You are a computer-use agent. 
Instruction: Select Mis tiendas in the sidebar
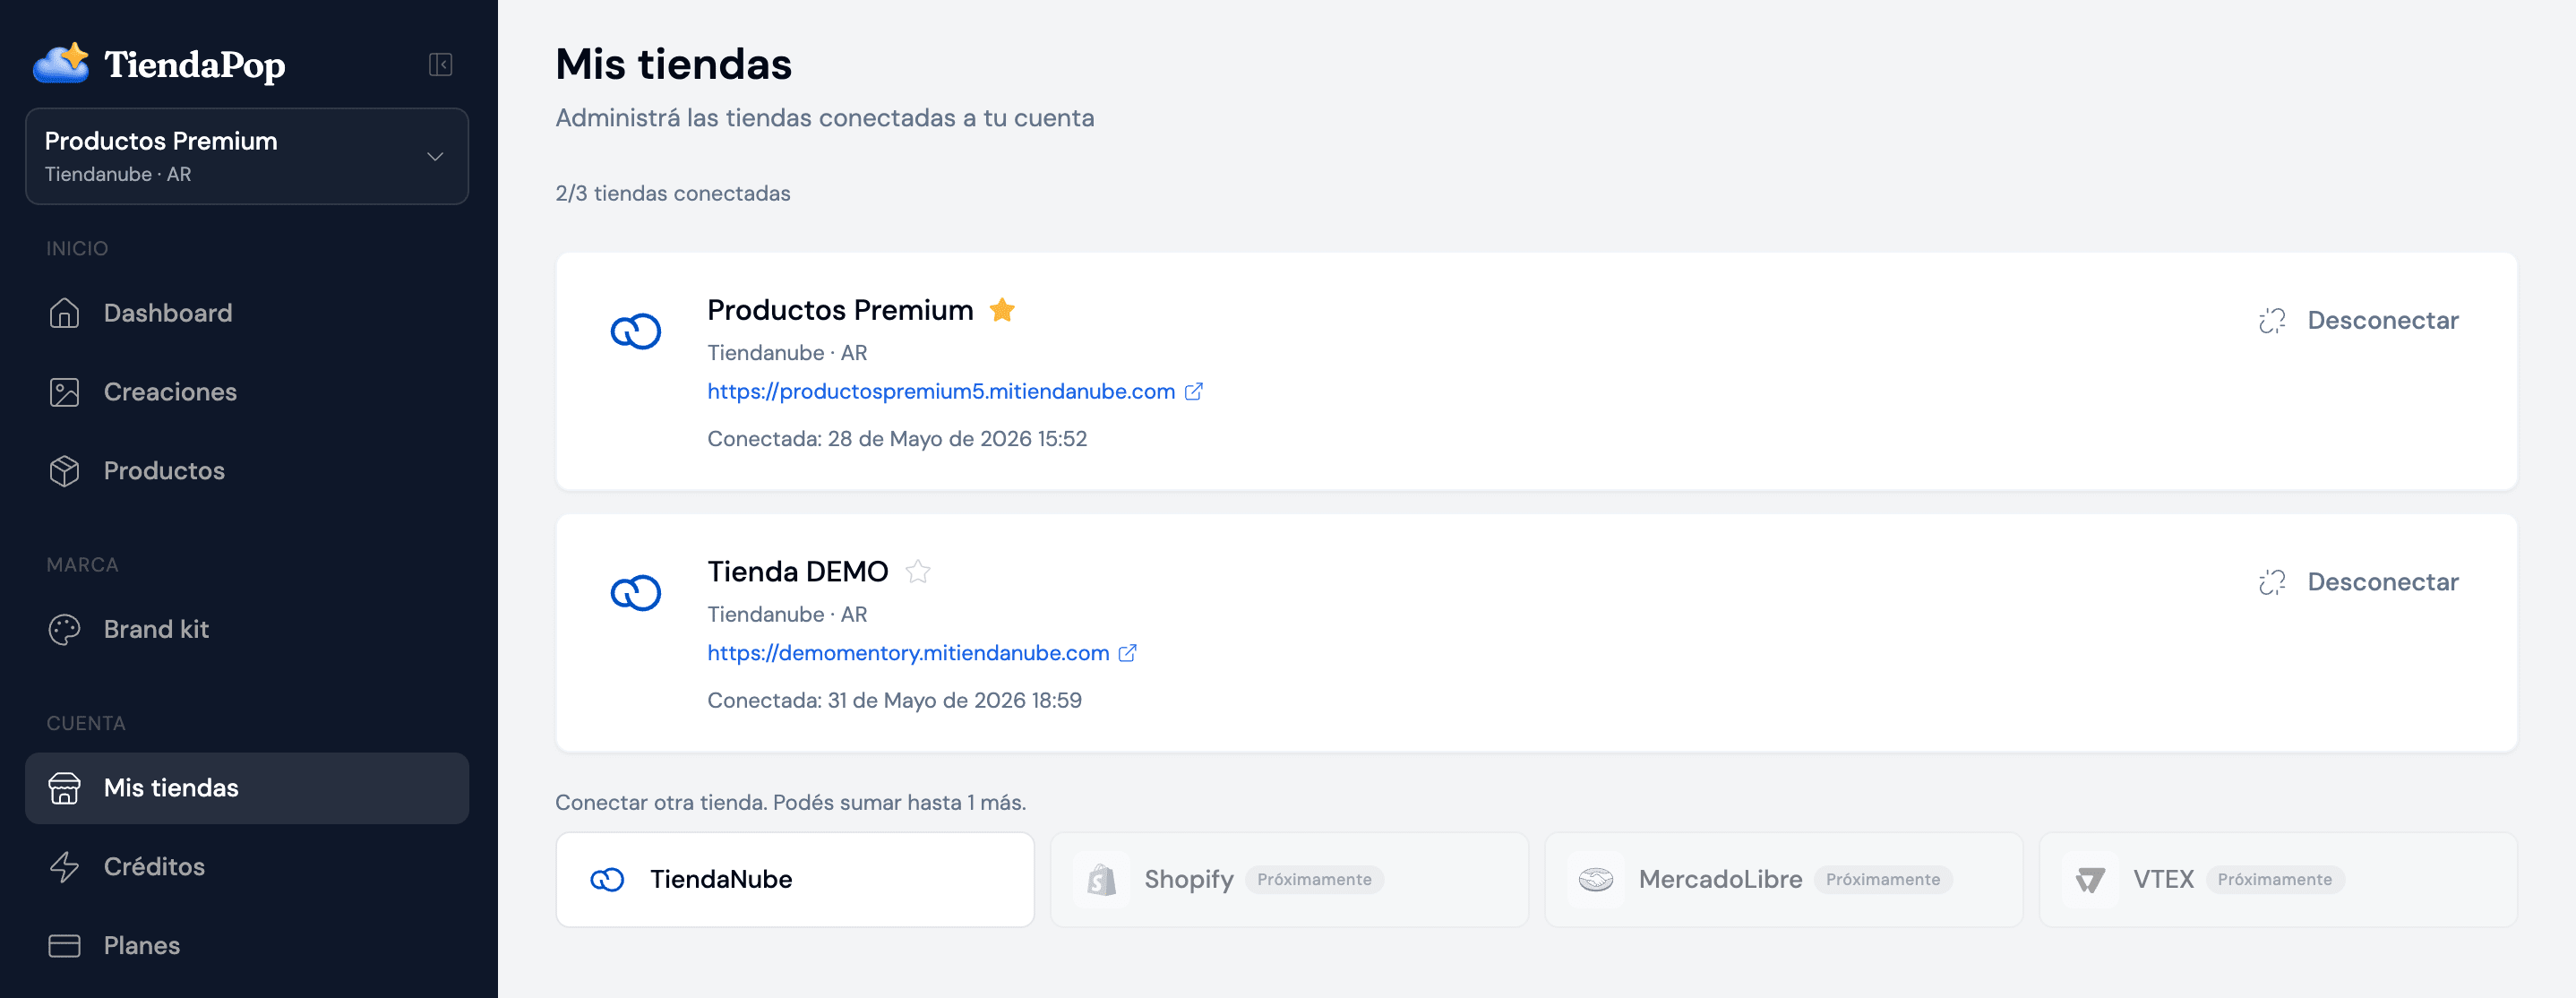247,788
